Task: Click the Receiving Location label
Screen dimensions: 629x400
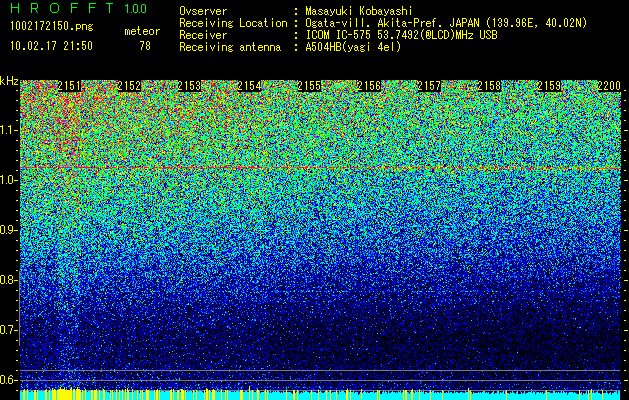Action: (x=233, y=23)
